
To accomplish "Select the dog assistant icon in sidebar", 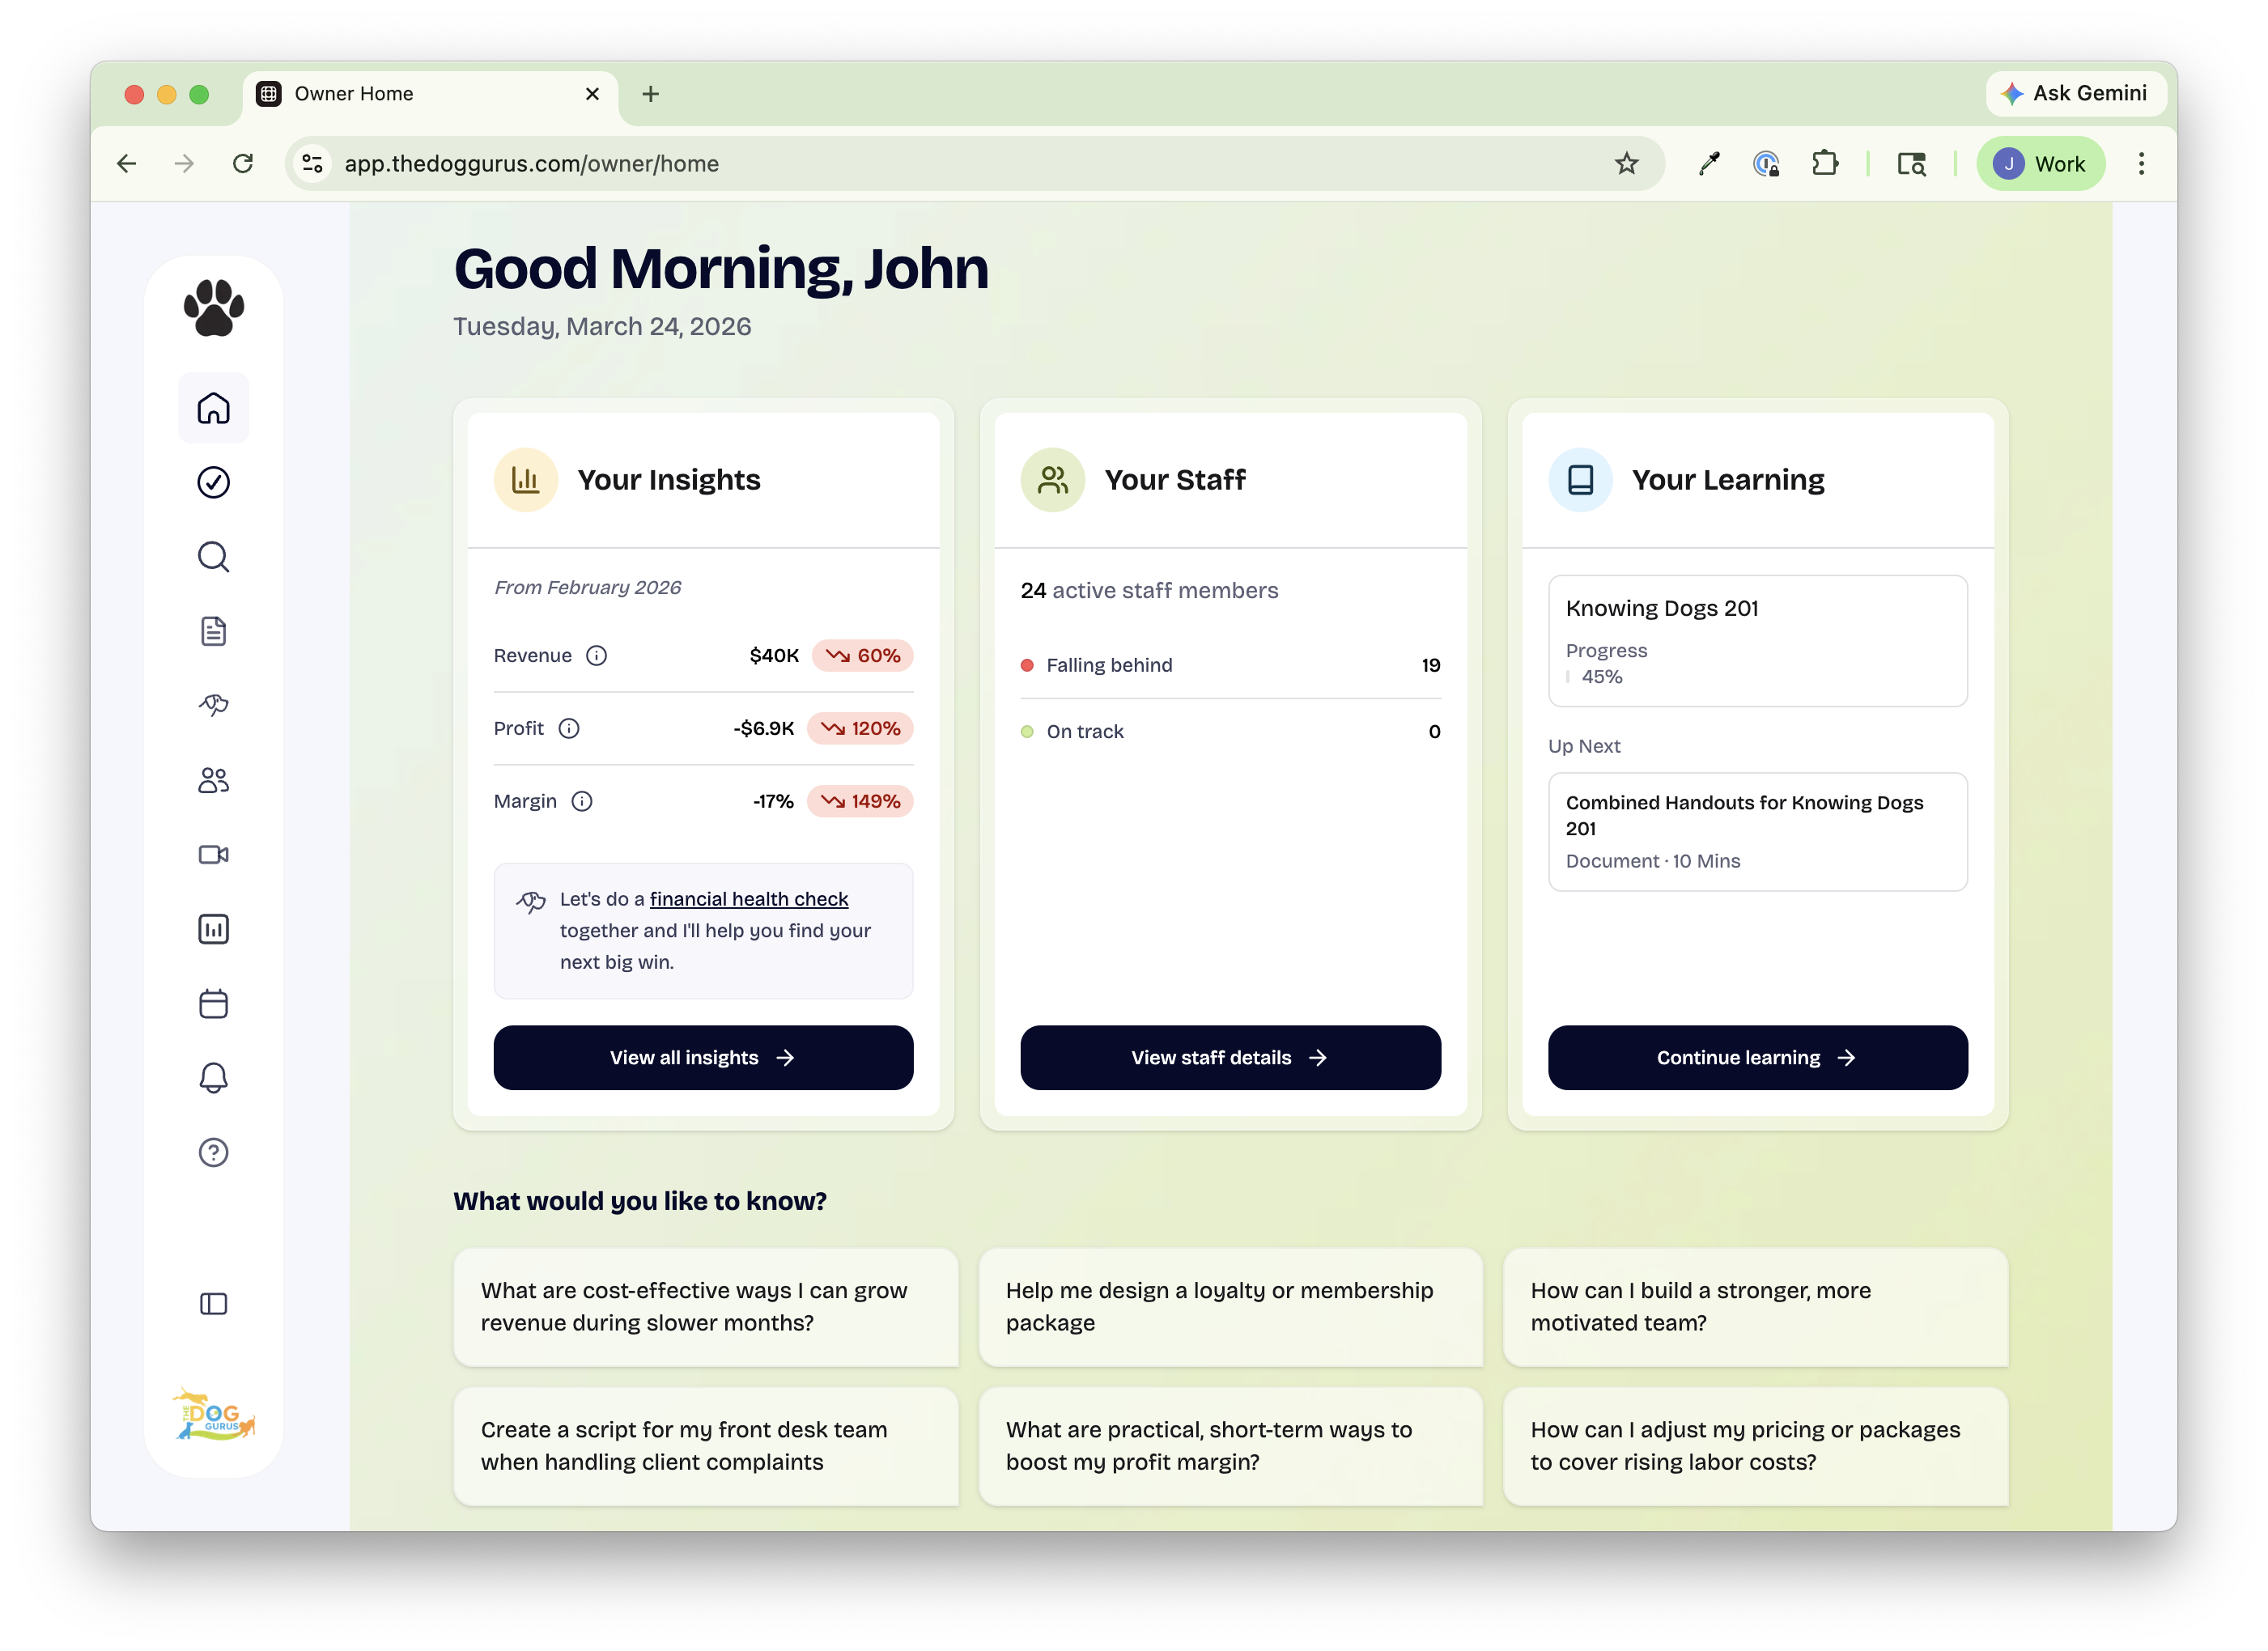I will point(213,705).
